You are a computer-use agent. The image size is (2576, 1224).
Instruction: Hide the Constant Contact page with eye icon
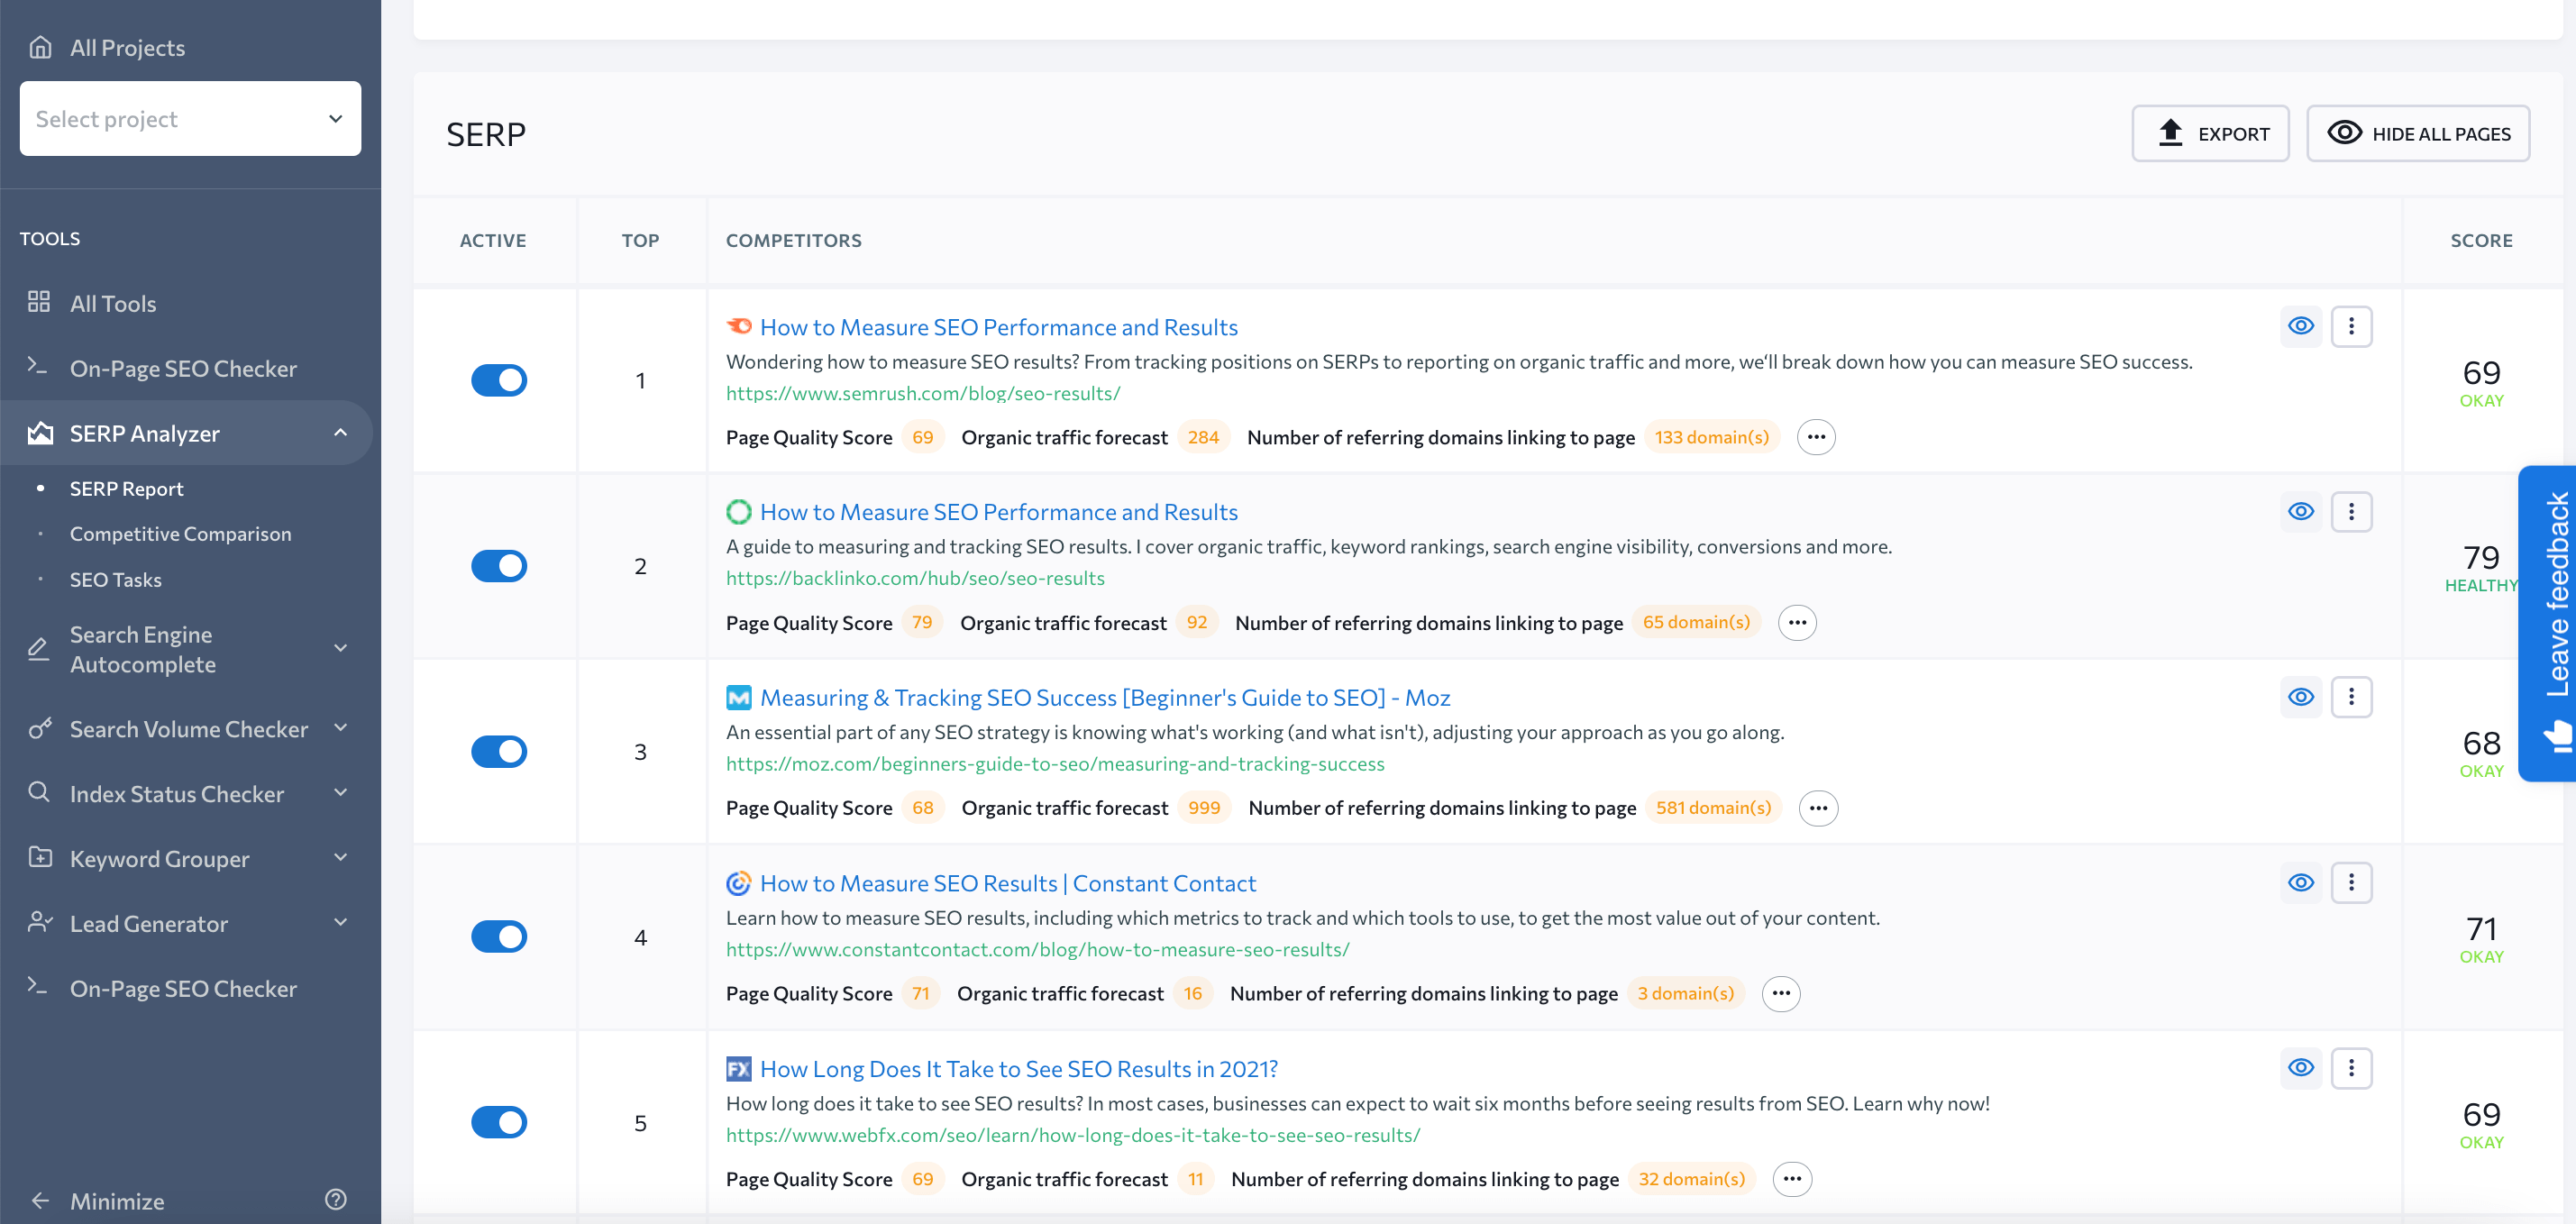tap(2301, 882)
